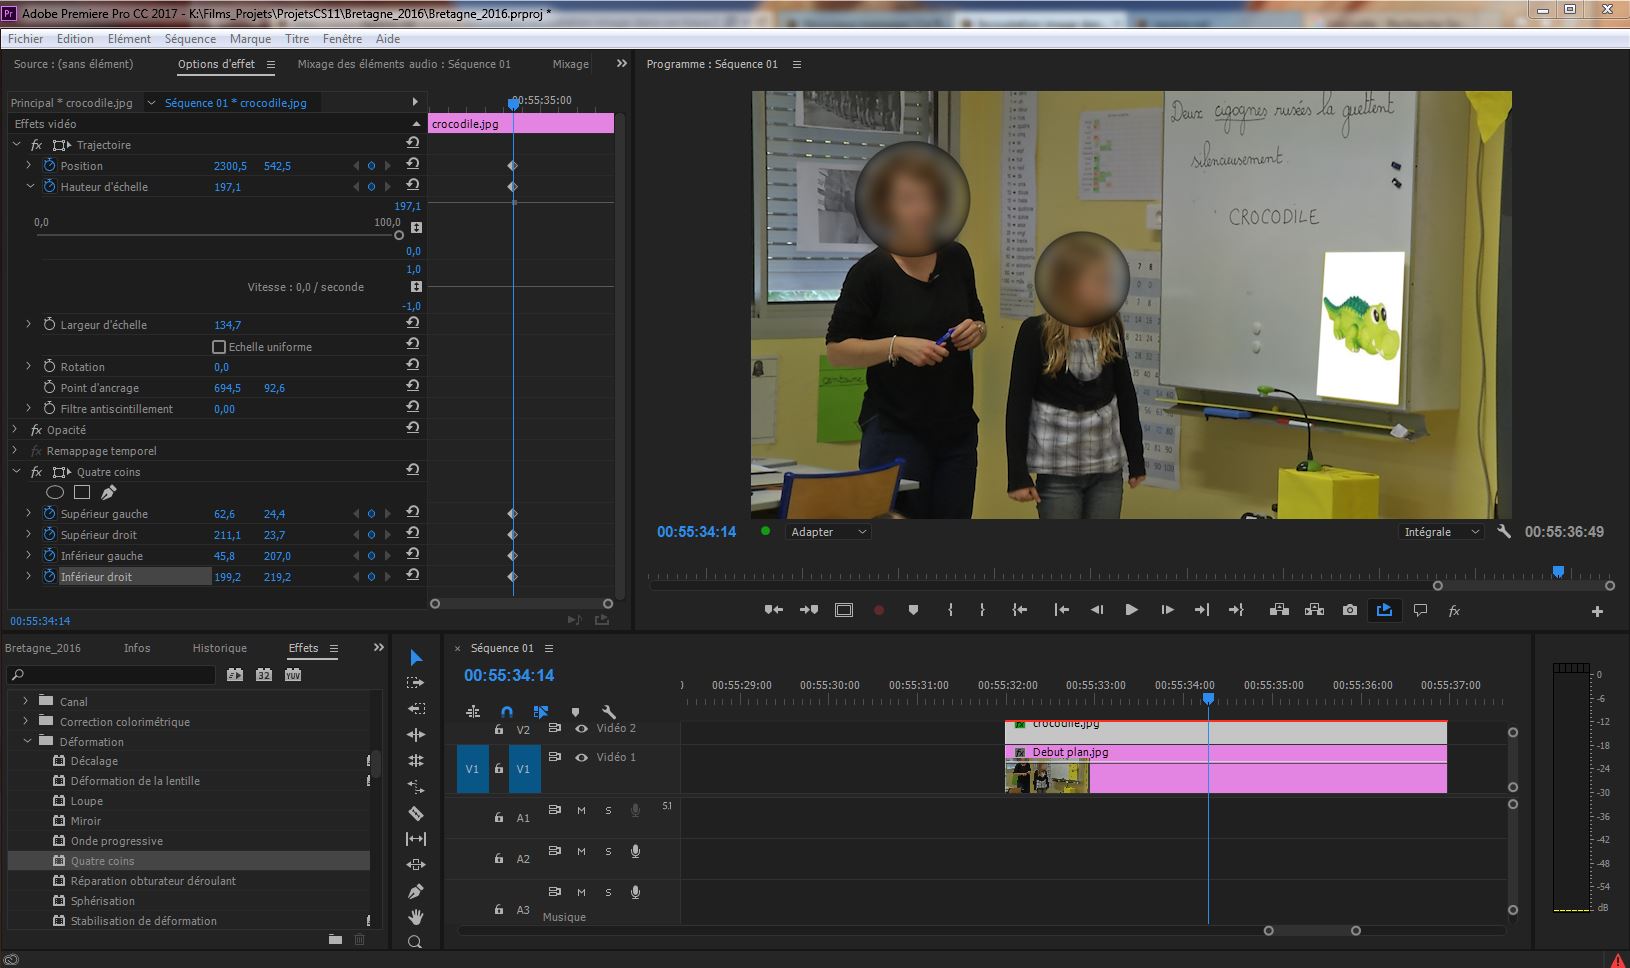Image resolution: width=1630 pixels, height=968 pixels.
Task: Switch to the Historique tab
Action: tap(219, 648)
